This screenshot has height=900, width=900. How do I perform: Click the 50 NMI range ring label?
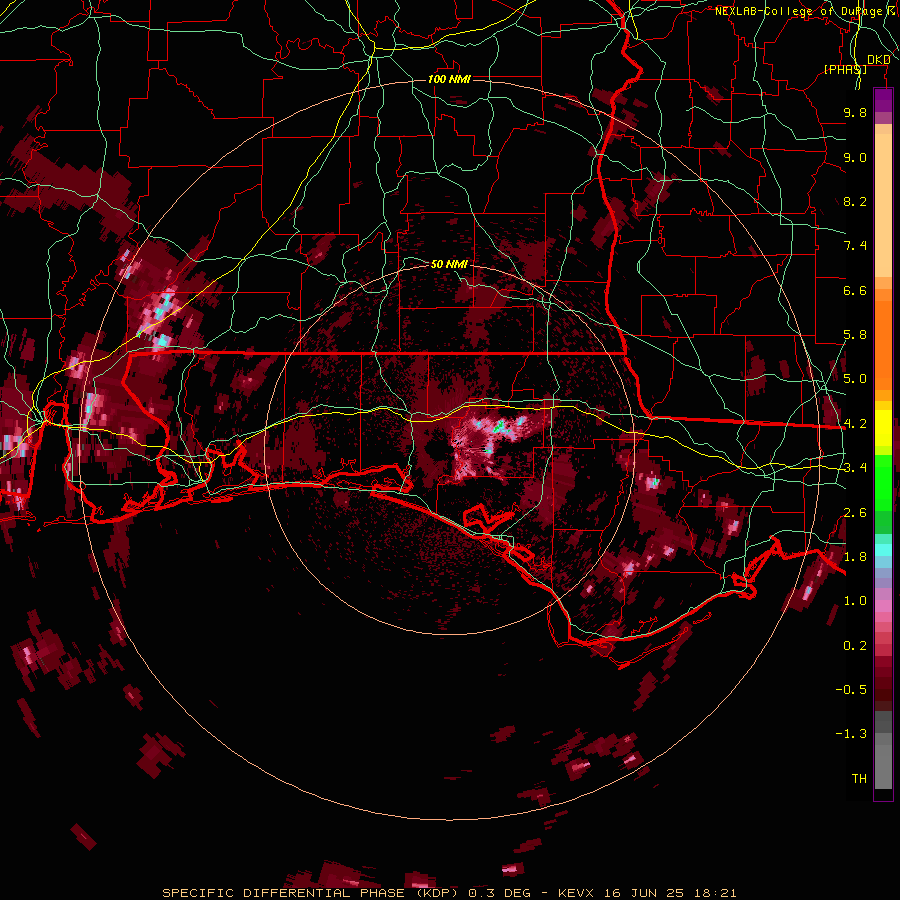(449, 264)
